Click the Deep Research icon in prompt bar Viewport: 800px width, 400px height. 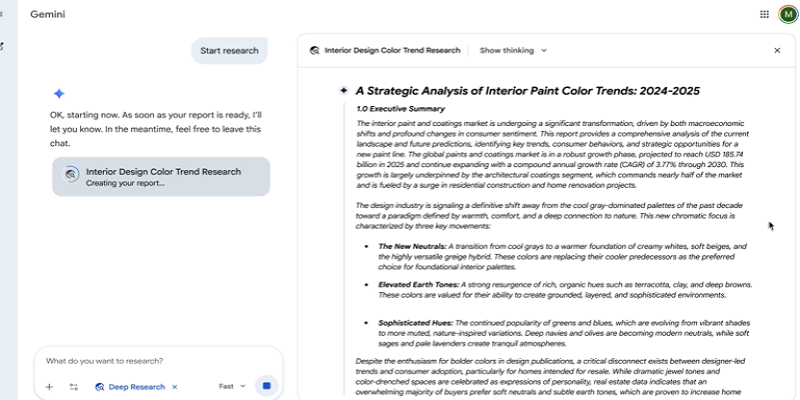[100, 387]
